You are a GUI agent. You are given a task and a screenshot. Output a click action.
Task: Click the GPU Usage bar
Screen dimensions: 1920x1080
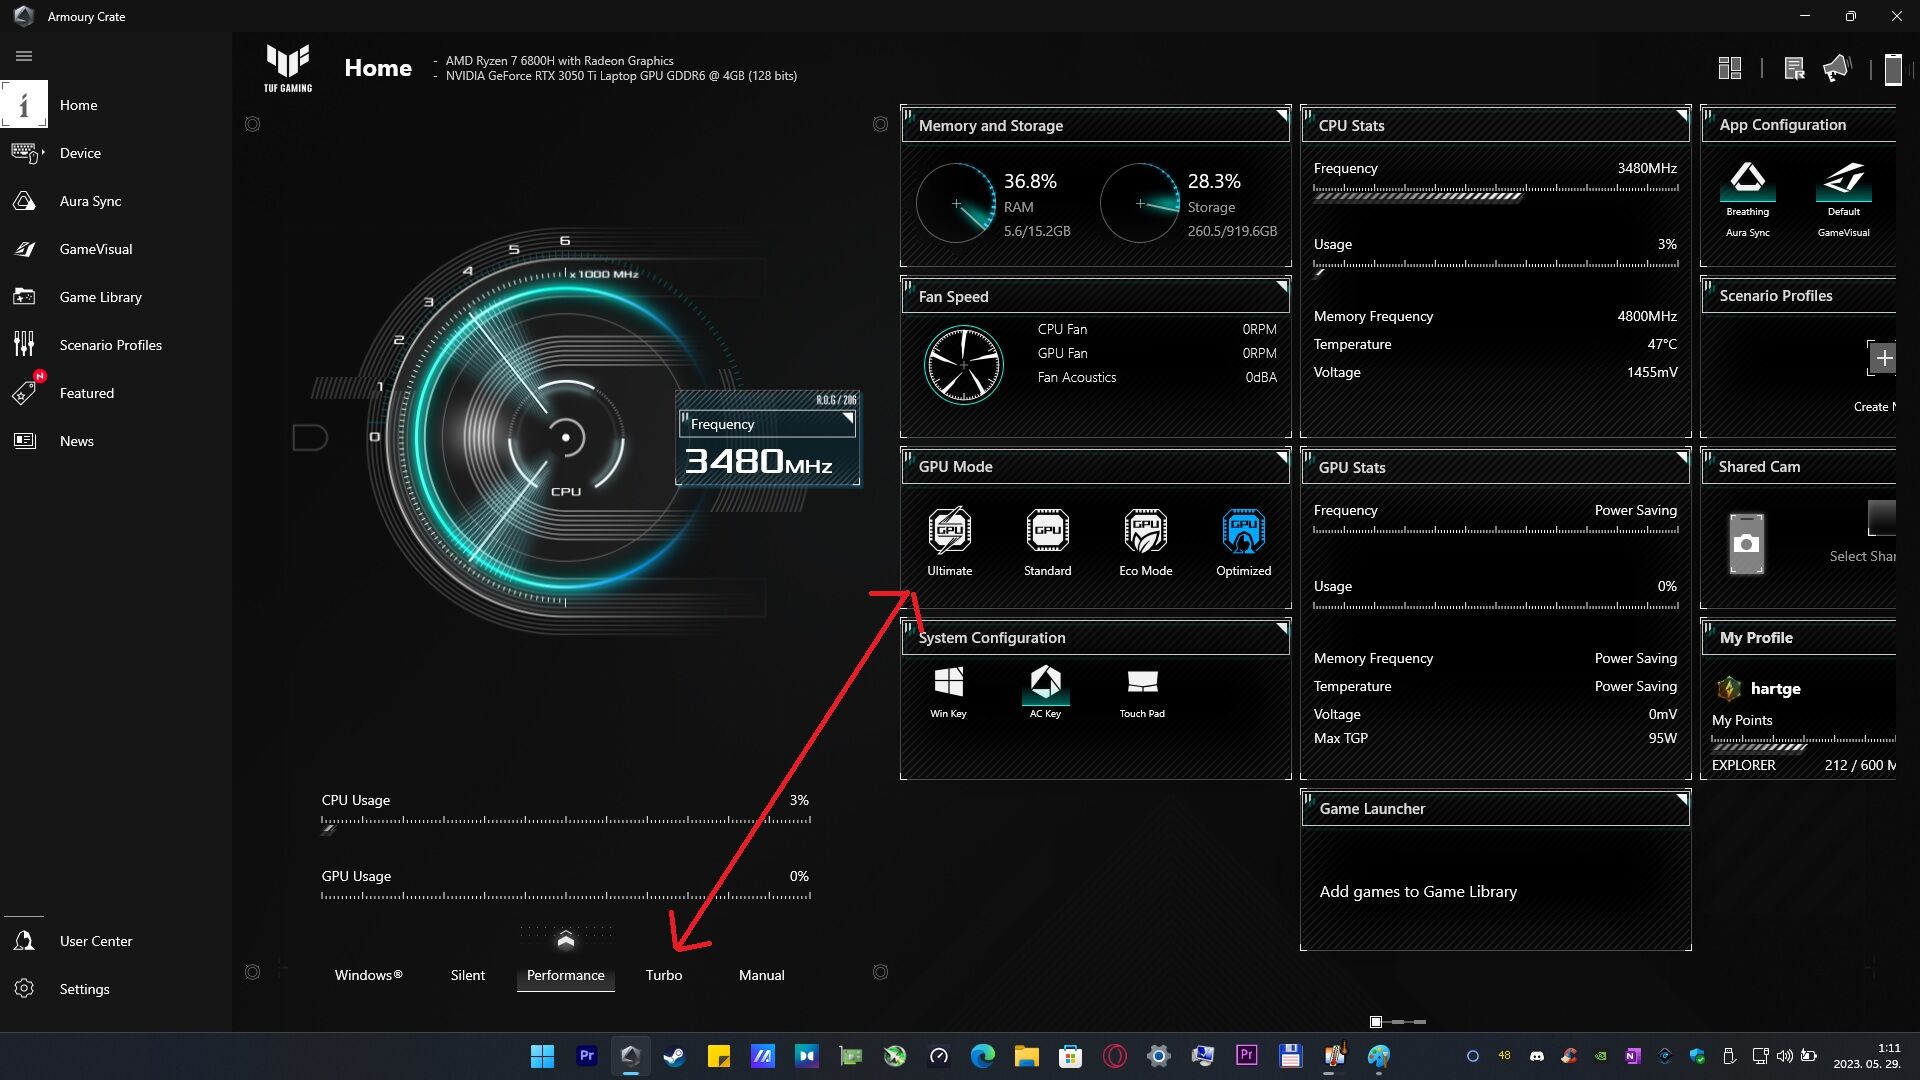tap(565, 897)
